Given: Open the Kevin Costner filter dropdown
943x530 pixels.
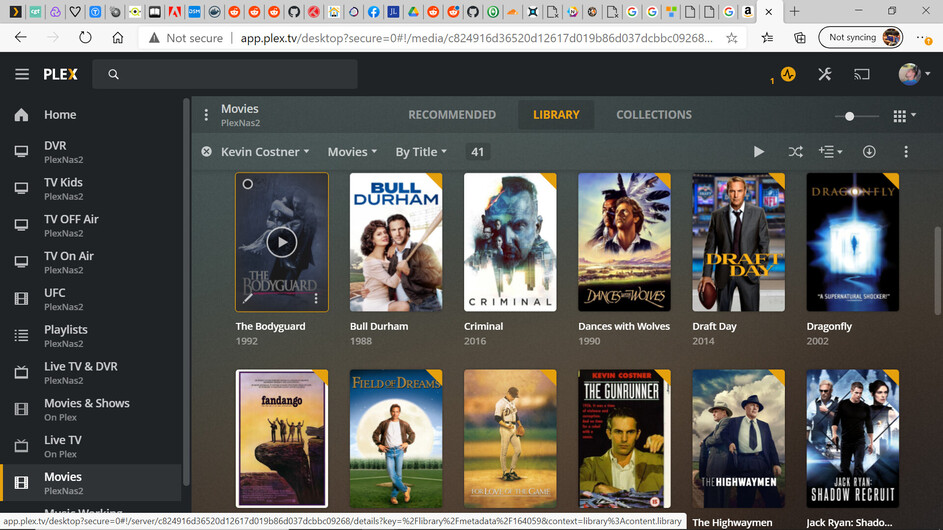Looking at the screenshot, I should point(265,152).
